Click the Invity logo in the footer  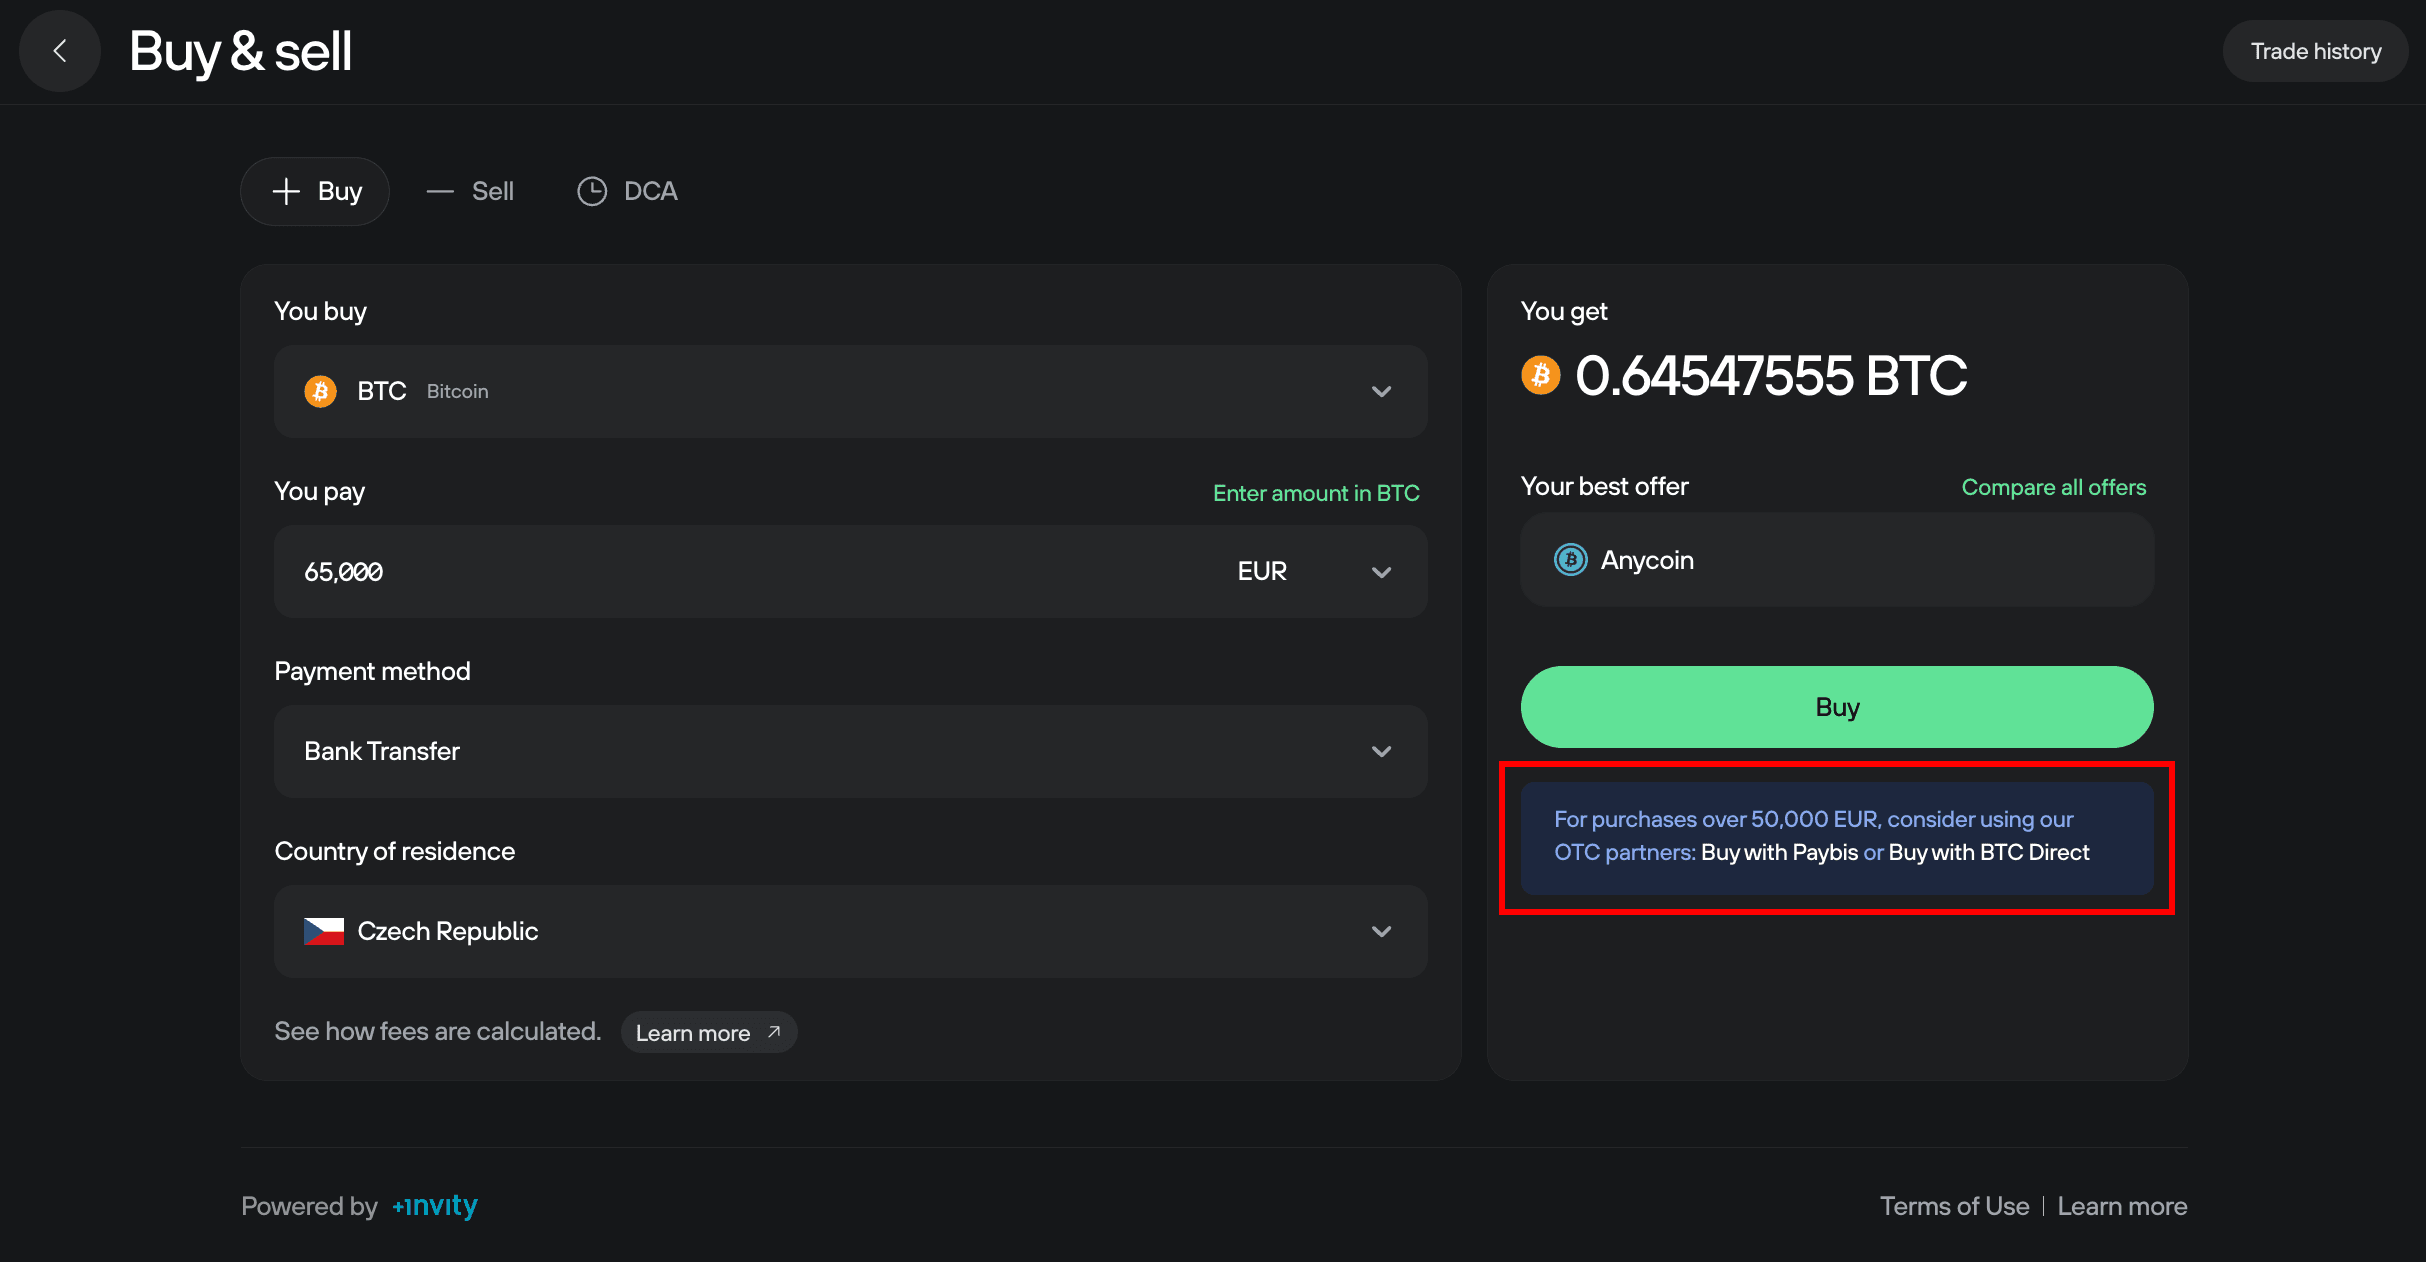click(x=435, y=1206)
